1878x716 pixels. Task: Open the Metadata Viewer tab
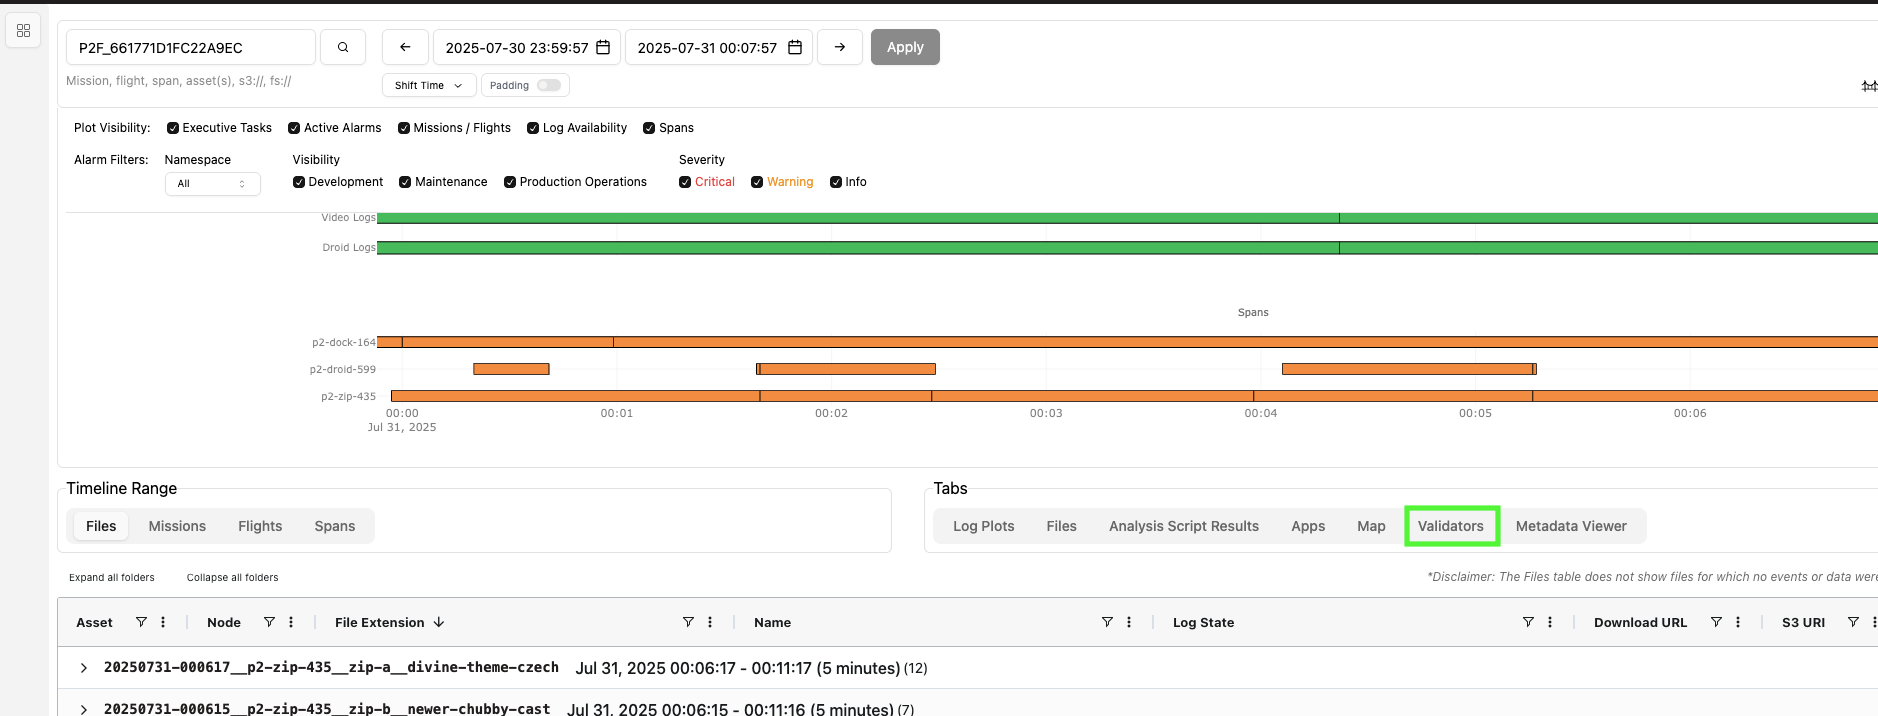pos(1571,526)
